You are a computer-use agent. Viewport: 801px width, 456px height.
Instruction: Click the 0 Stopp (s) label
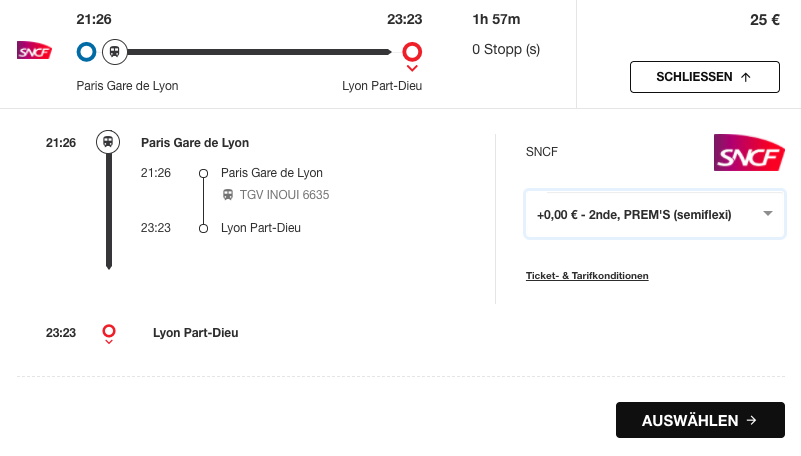506,50
